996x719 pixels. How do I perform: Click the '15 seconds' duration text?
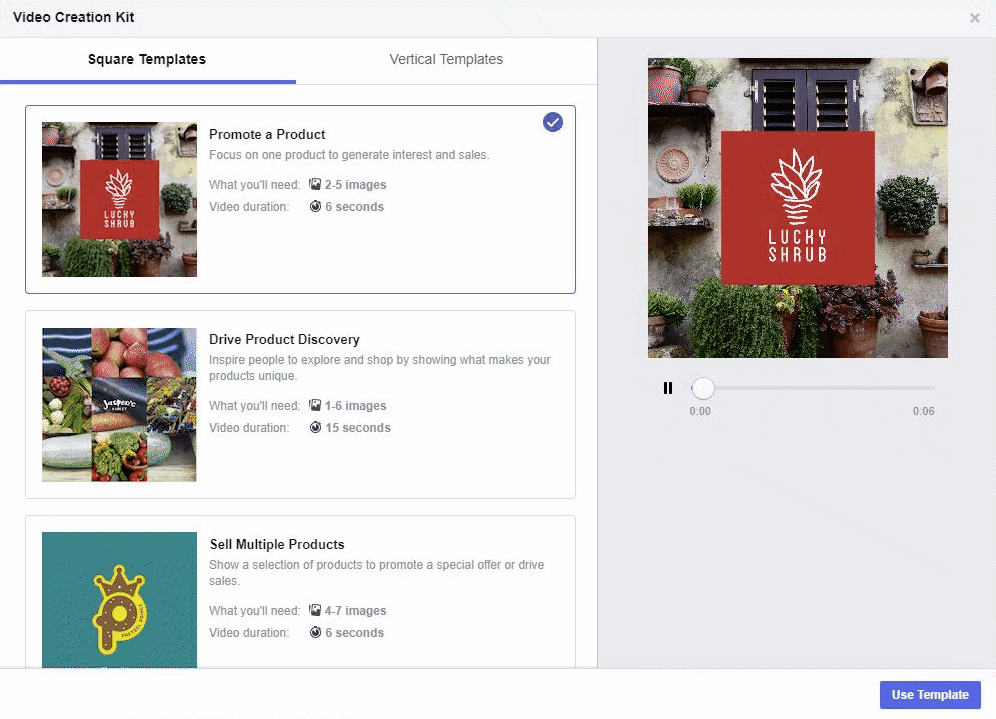pos(358,428)
